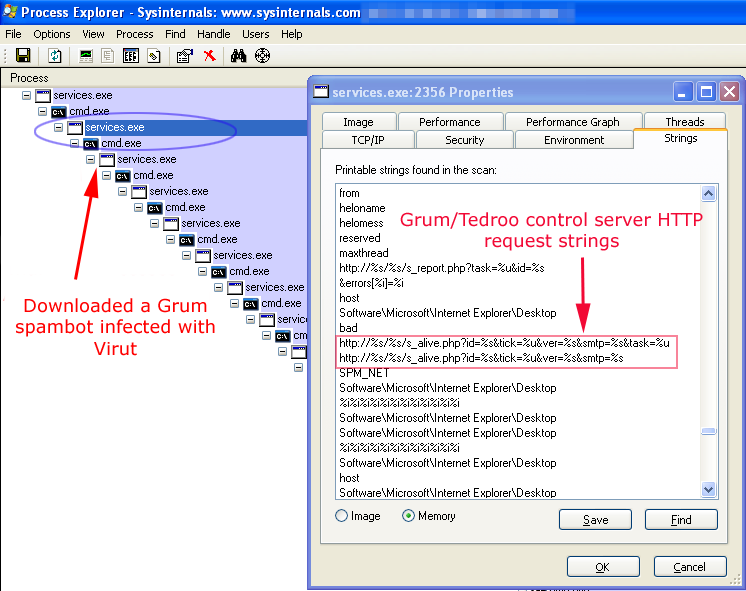Switch to the Security tab
The height and width of the screenshot is (591, 746).
(x=465, y=140)
